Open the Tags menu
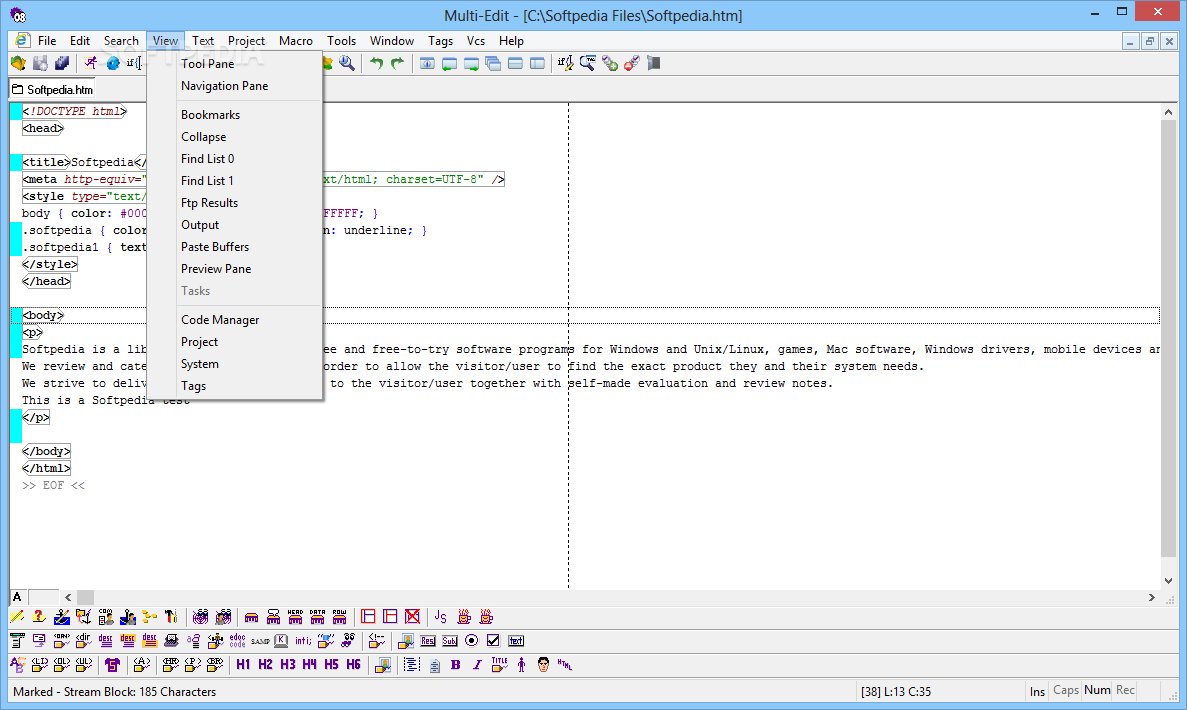Image resolution: width=1187 pixels, height=710 pixels. click(441, 41)
